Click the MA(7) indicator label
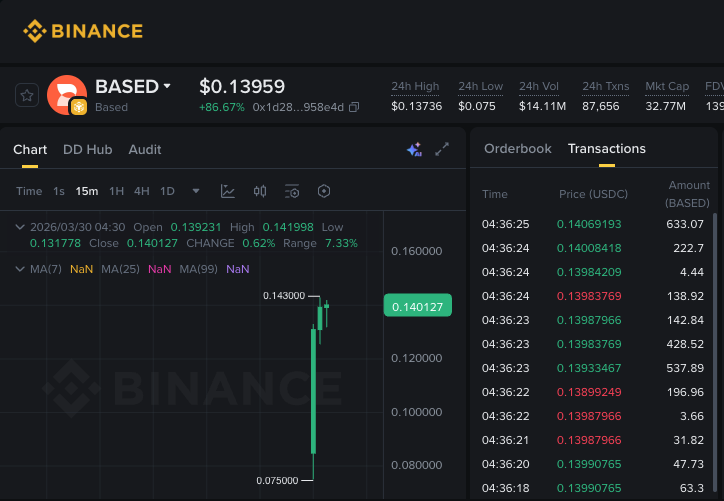The image size is (724, 501). pyautogui.click(x=46, y=269)
